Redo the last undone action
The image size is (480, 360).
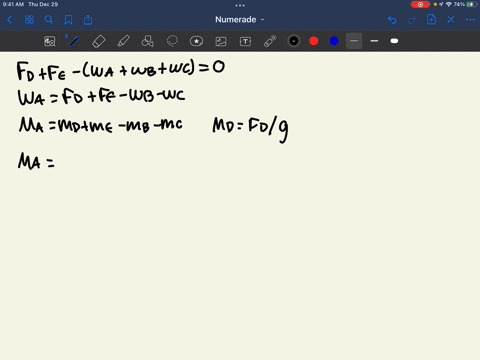click(x=412, y=20)
